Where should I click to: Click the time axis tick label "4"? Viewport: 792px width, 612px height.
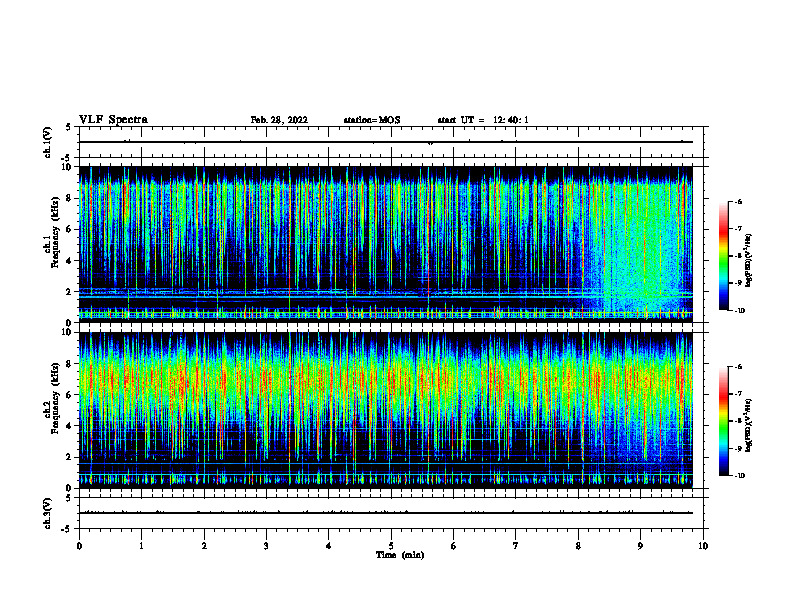click(329, 546)
